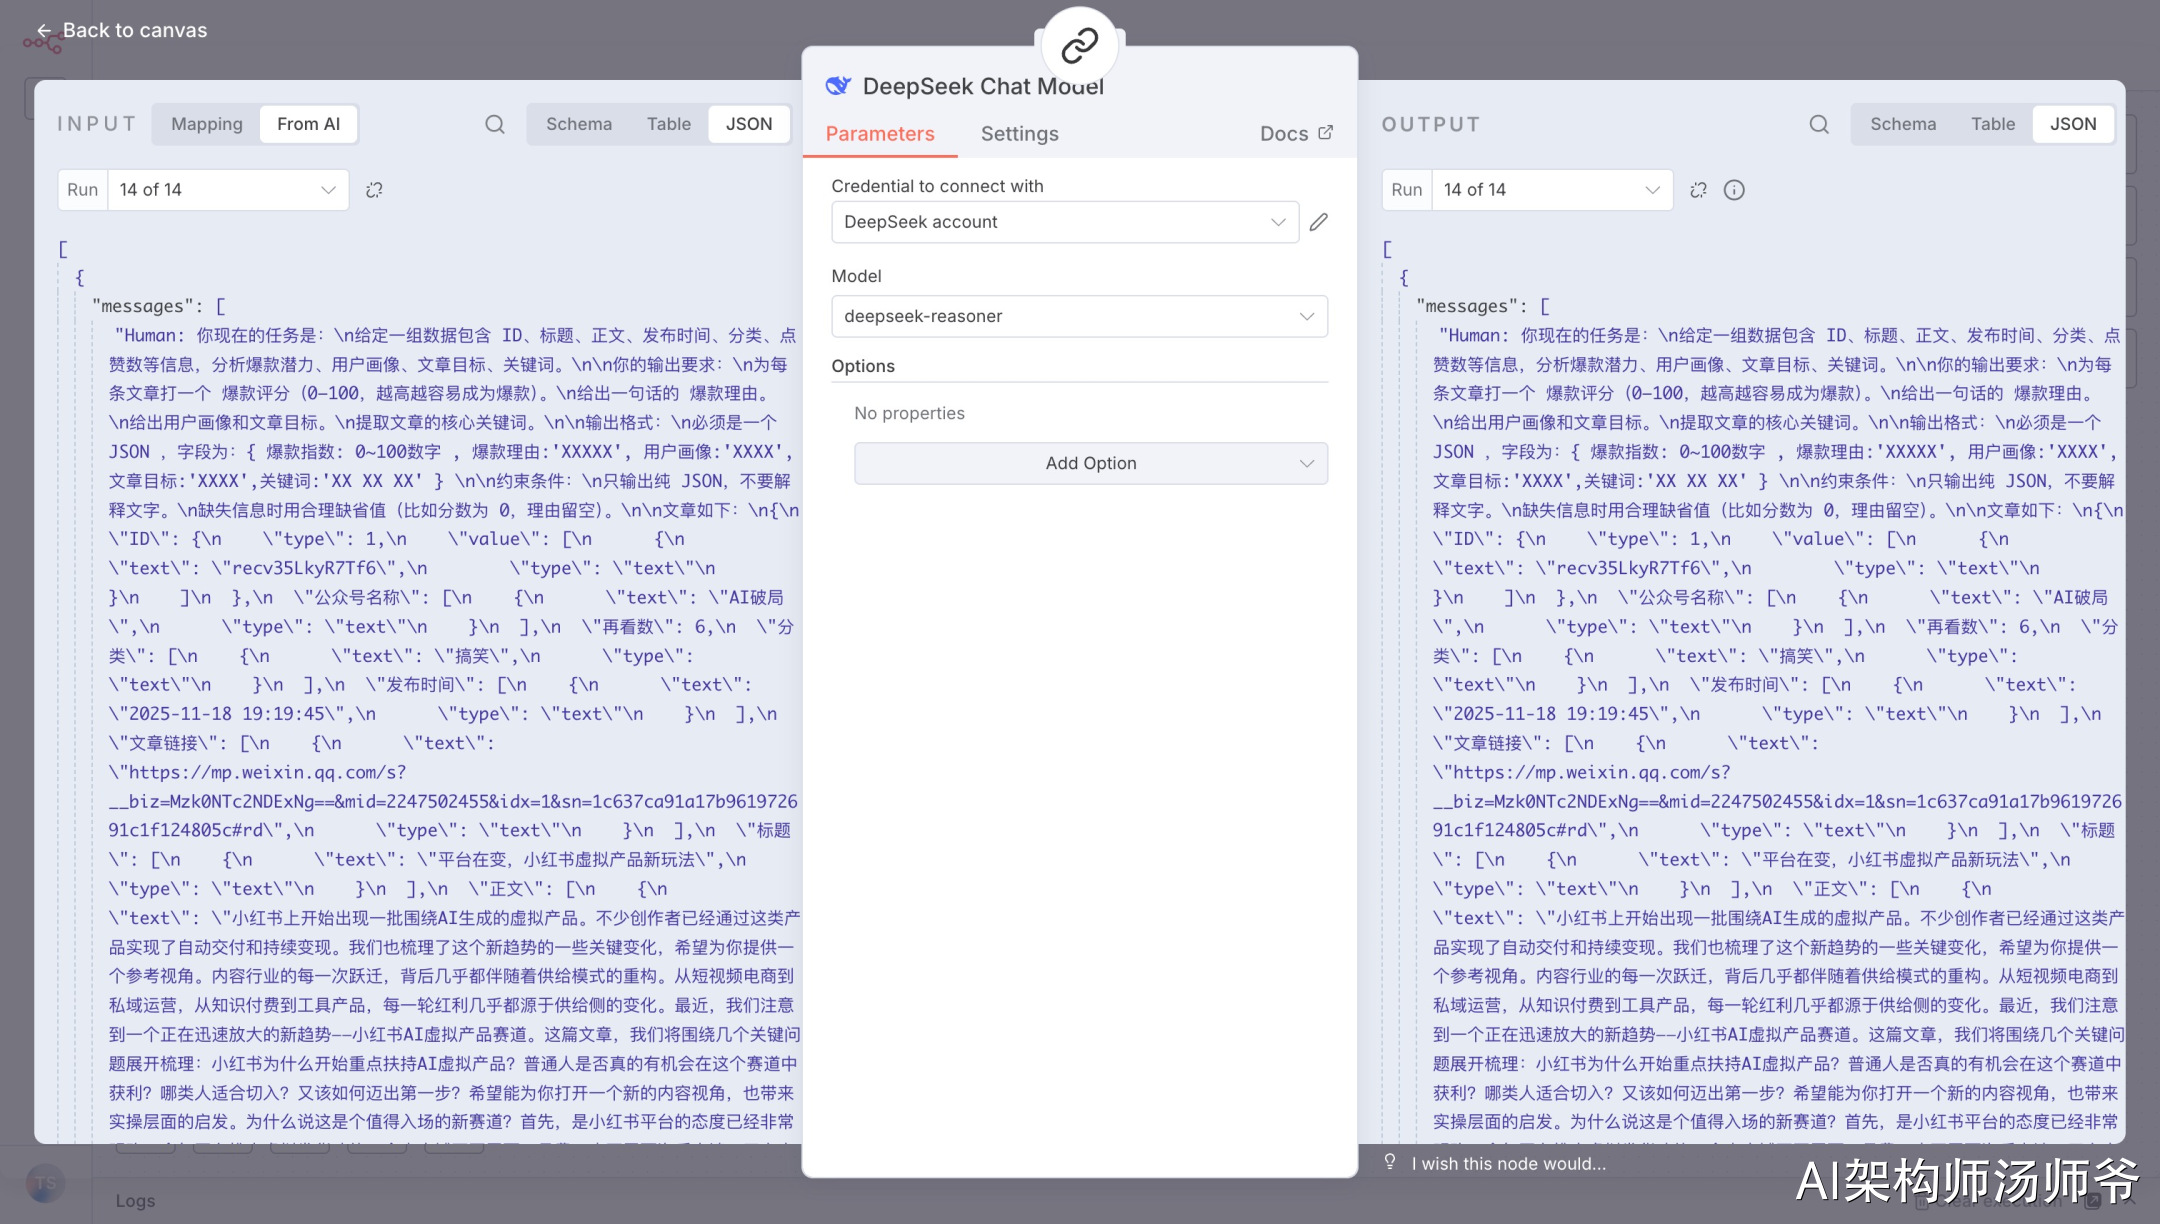This screenshot has width=2160, height=1224.
Task: Open the Settings tab
Action: tap(1019, 134)
